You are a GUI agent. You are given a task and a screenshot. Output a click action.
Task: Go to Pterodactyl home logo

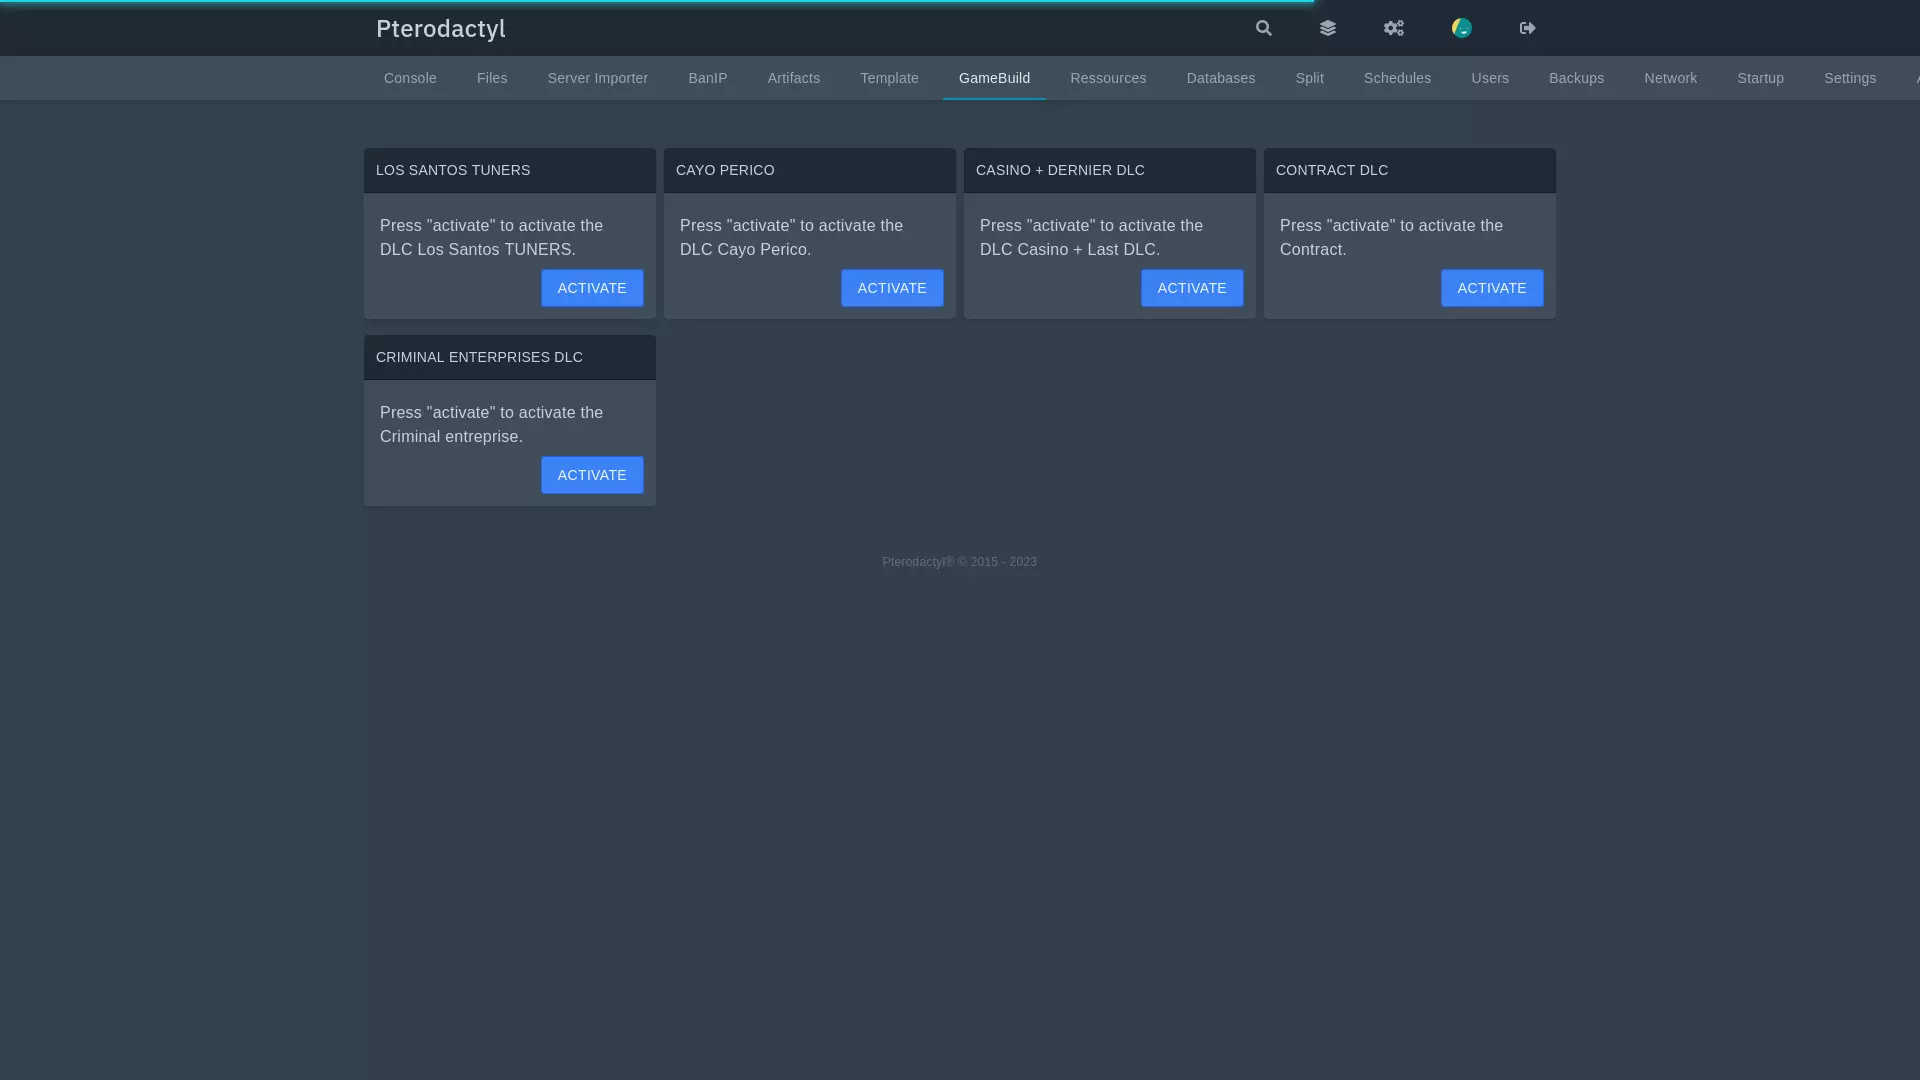coord(441,29)
